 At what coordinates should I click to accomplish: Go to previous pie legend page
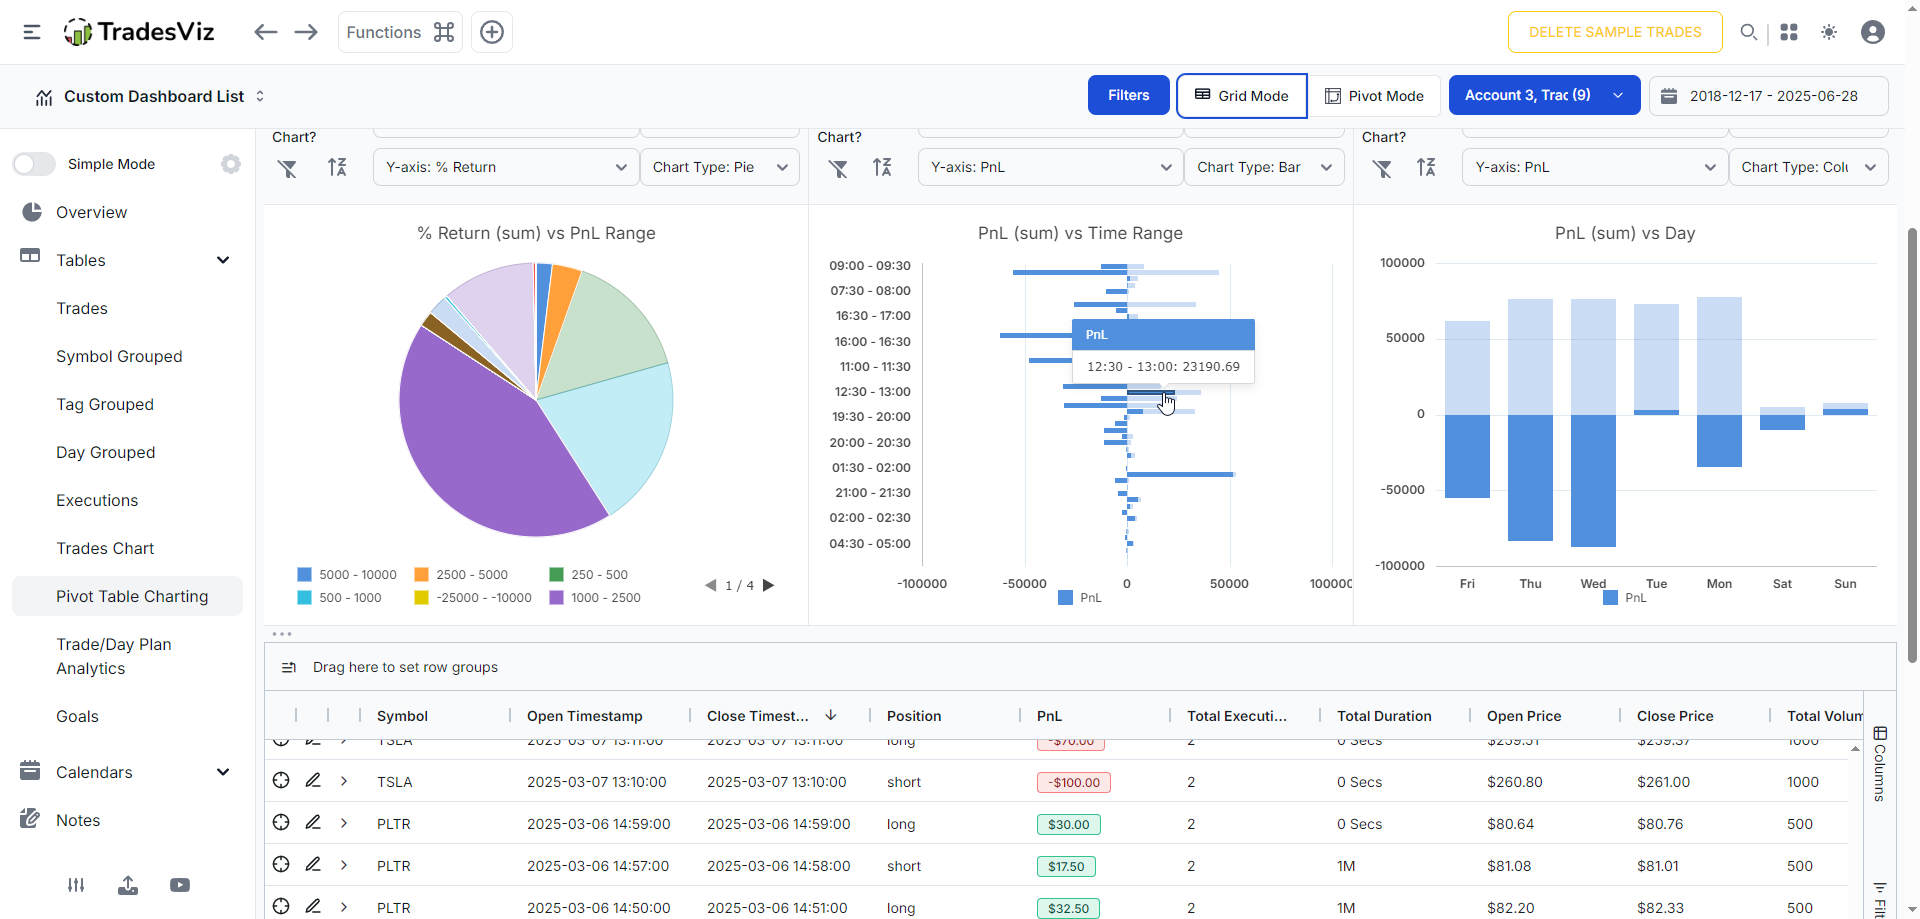[710, 585]
